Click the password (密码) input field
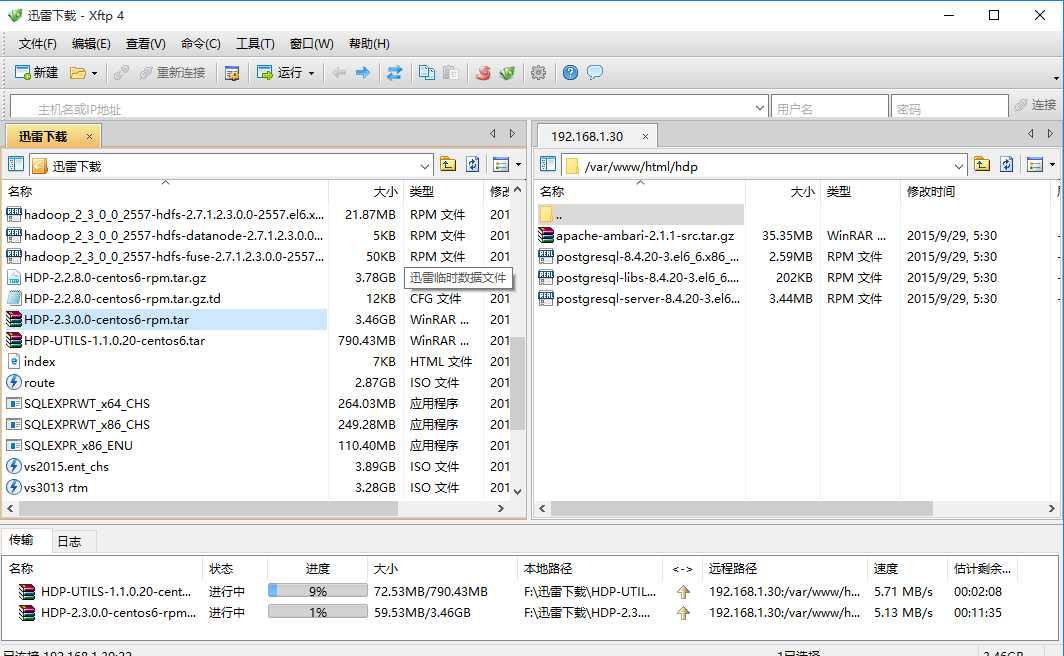1064x656 pixels. coord(949,107)
